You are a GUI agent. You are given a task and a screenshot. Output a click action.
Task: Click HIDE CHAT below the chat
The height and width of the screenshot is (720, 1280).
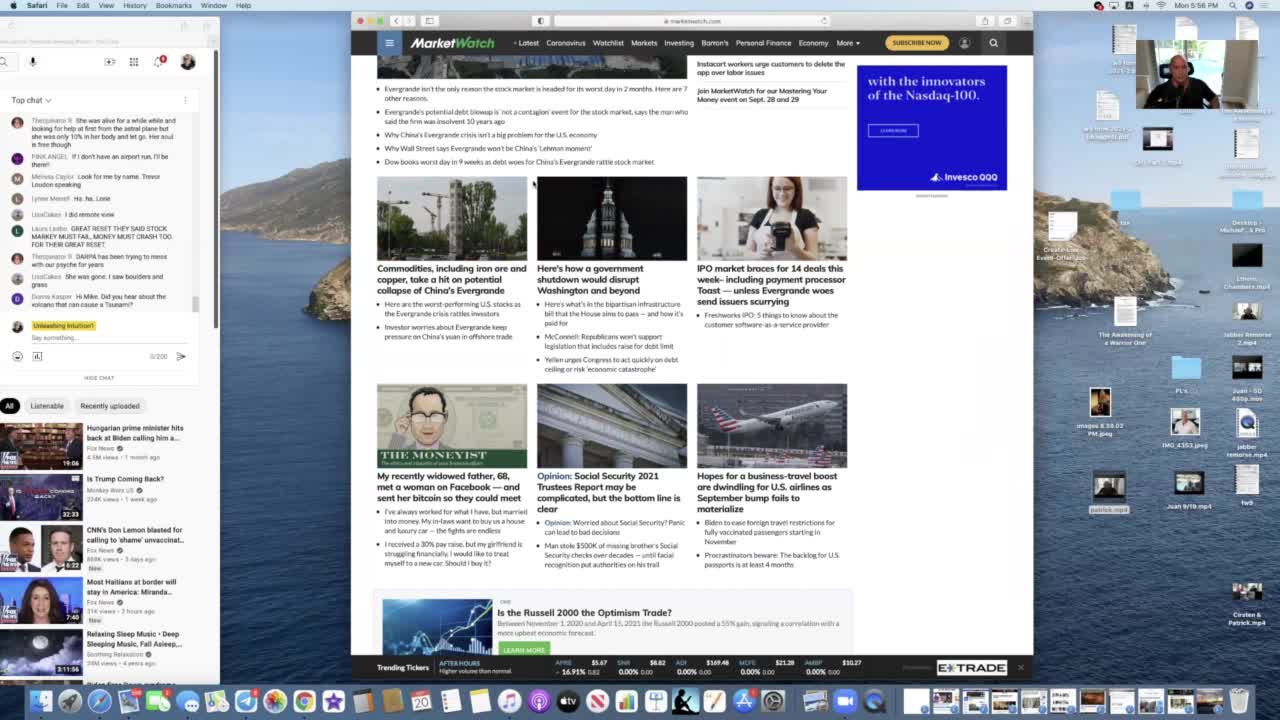(x=99, y=378)
